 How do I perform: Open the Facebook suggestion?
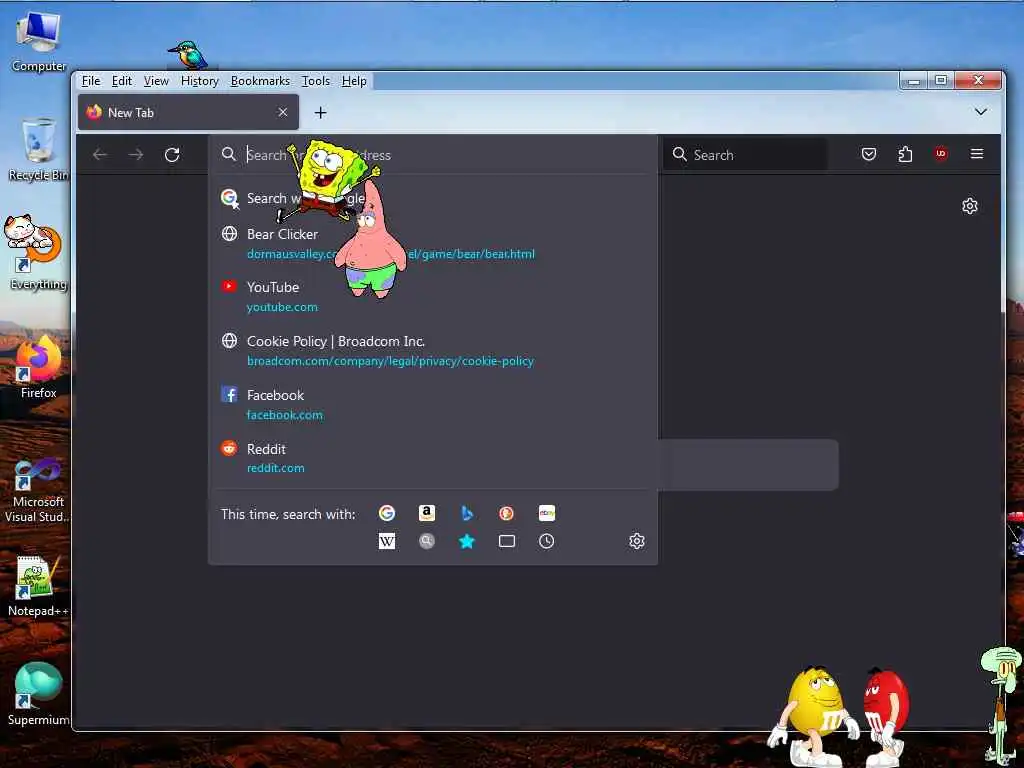point(433,404)
